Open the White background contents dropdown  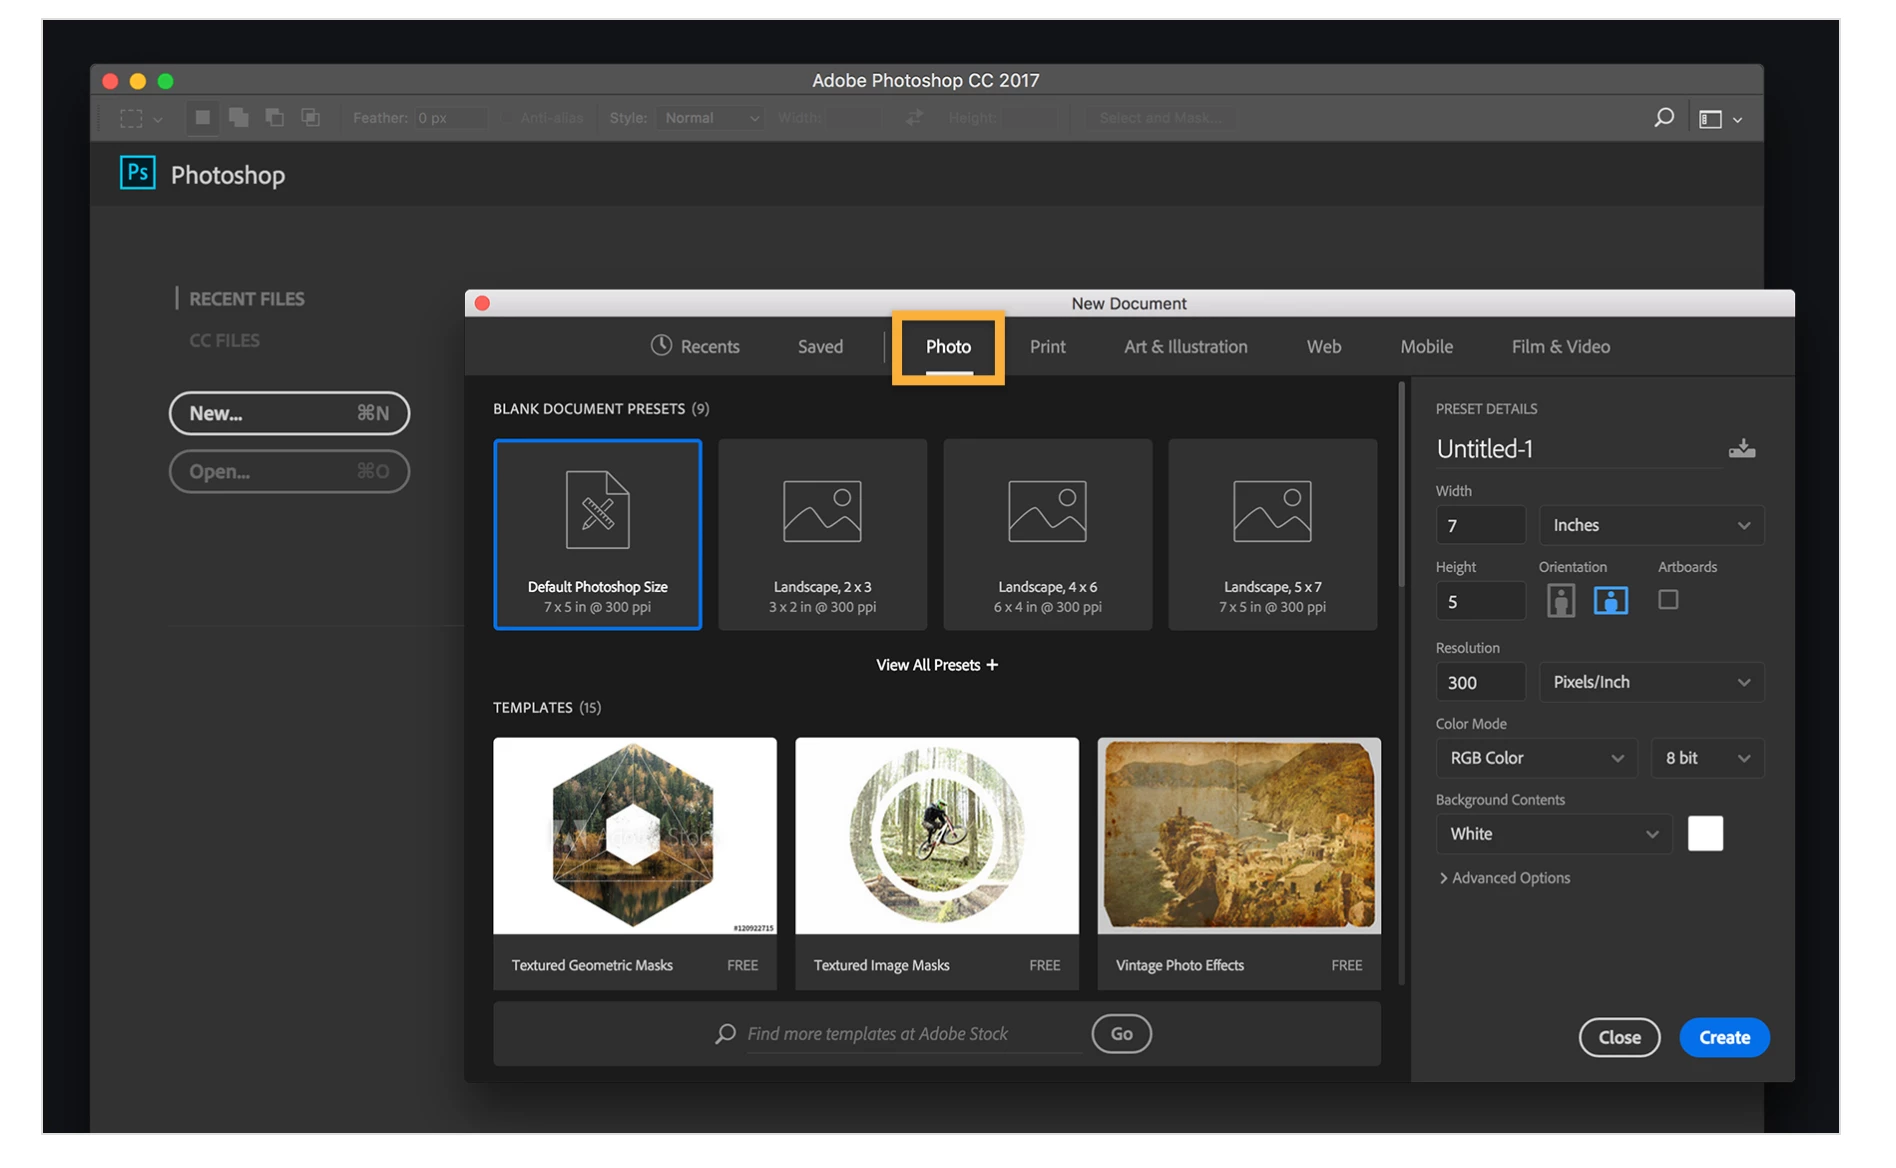[x=1554, y=834]
